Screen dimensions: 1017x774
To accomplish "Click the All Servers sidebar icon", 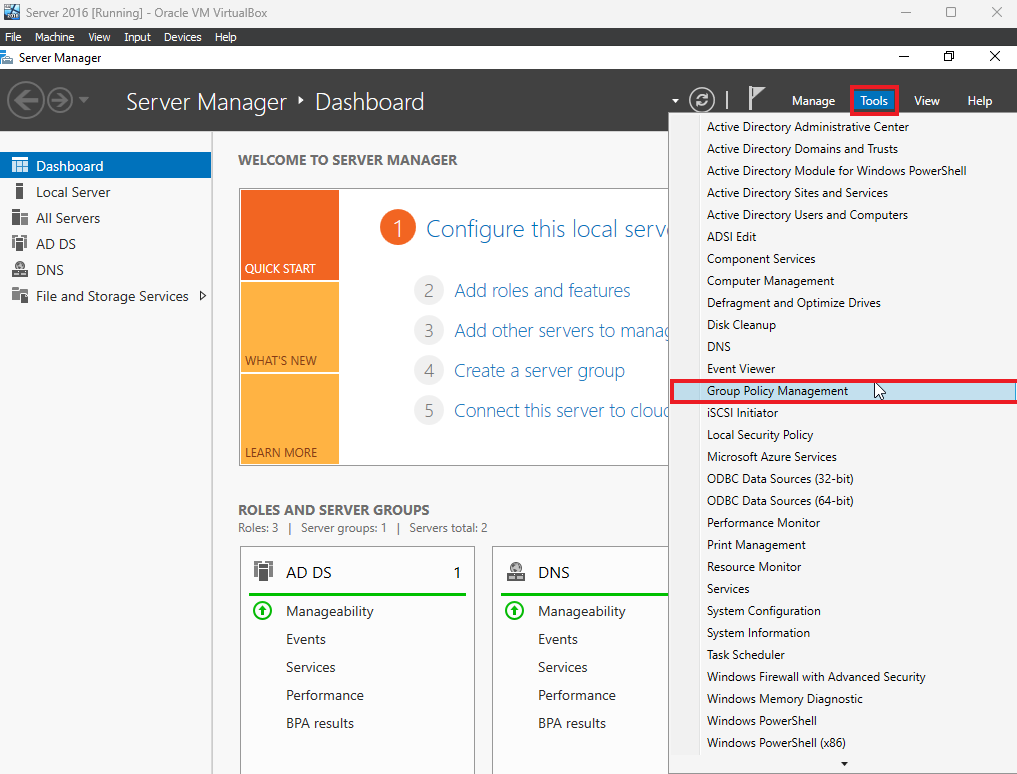I will pyautogui.click(x=19, y=217).
